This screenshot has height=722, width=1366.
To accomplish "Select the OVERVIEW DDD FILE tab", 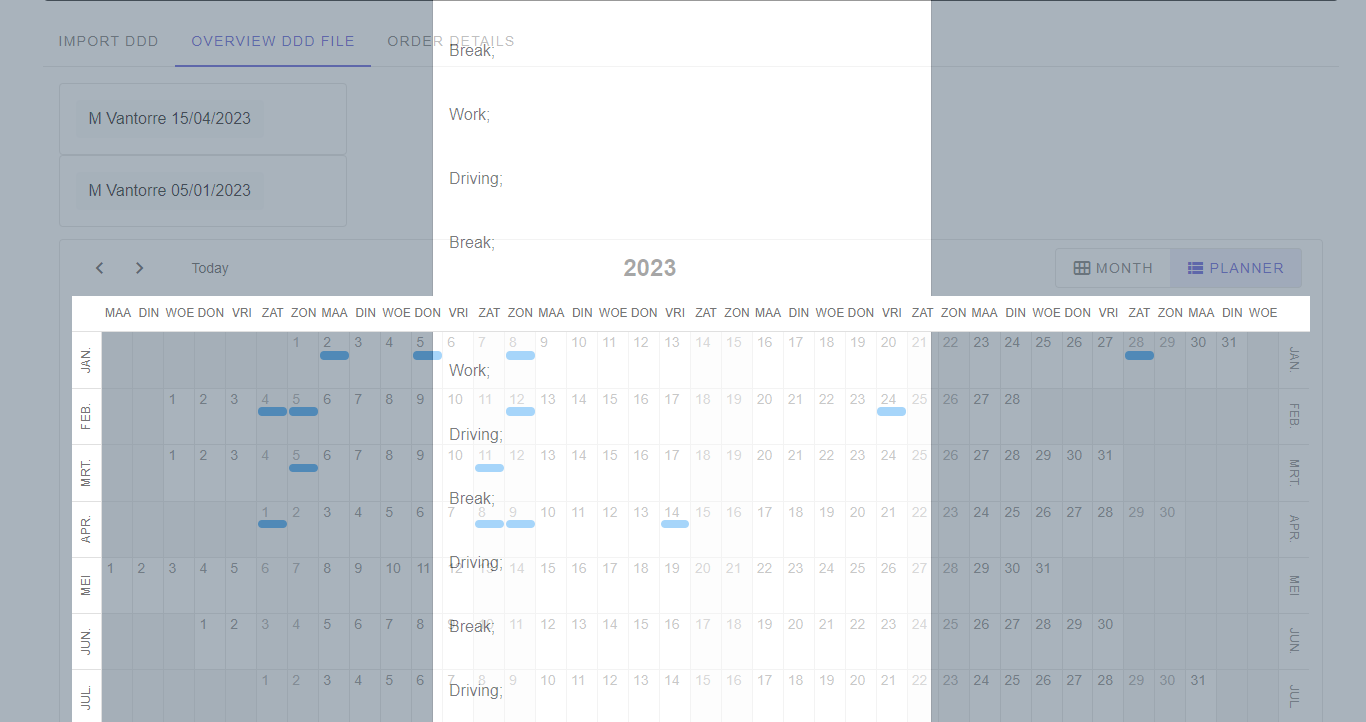I will (x=272, y=41).
